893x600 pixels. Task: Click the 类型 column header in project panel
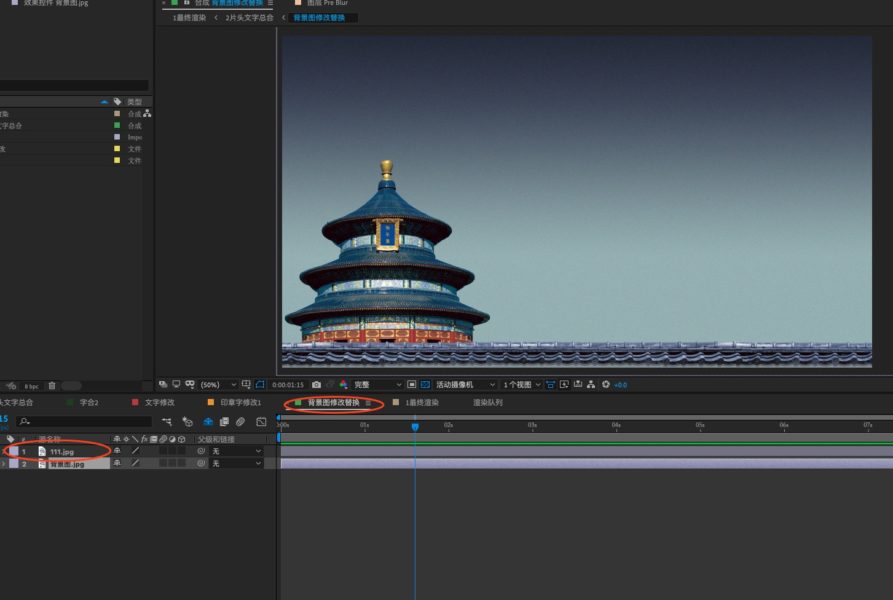(134, 102)
